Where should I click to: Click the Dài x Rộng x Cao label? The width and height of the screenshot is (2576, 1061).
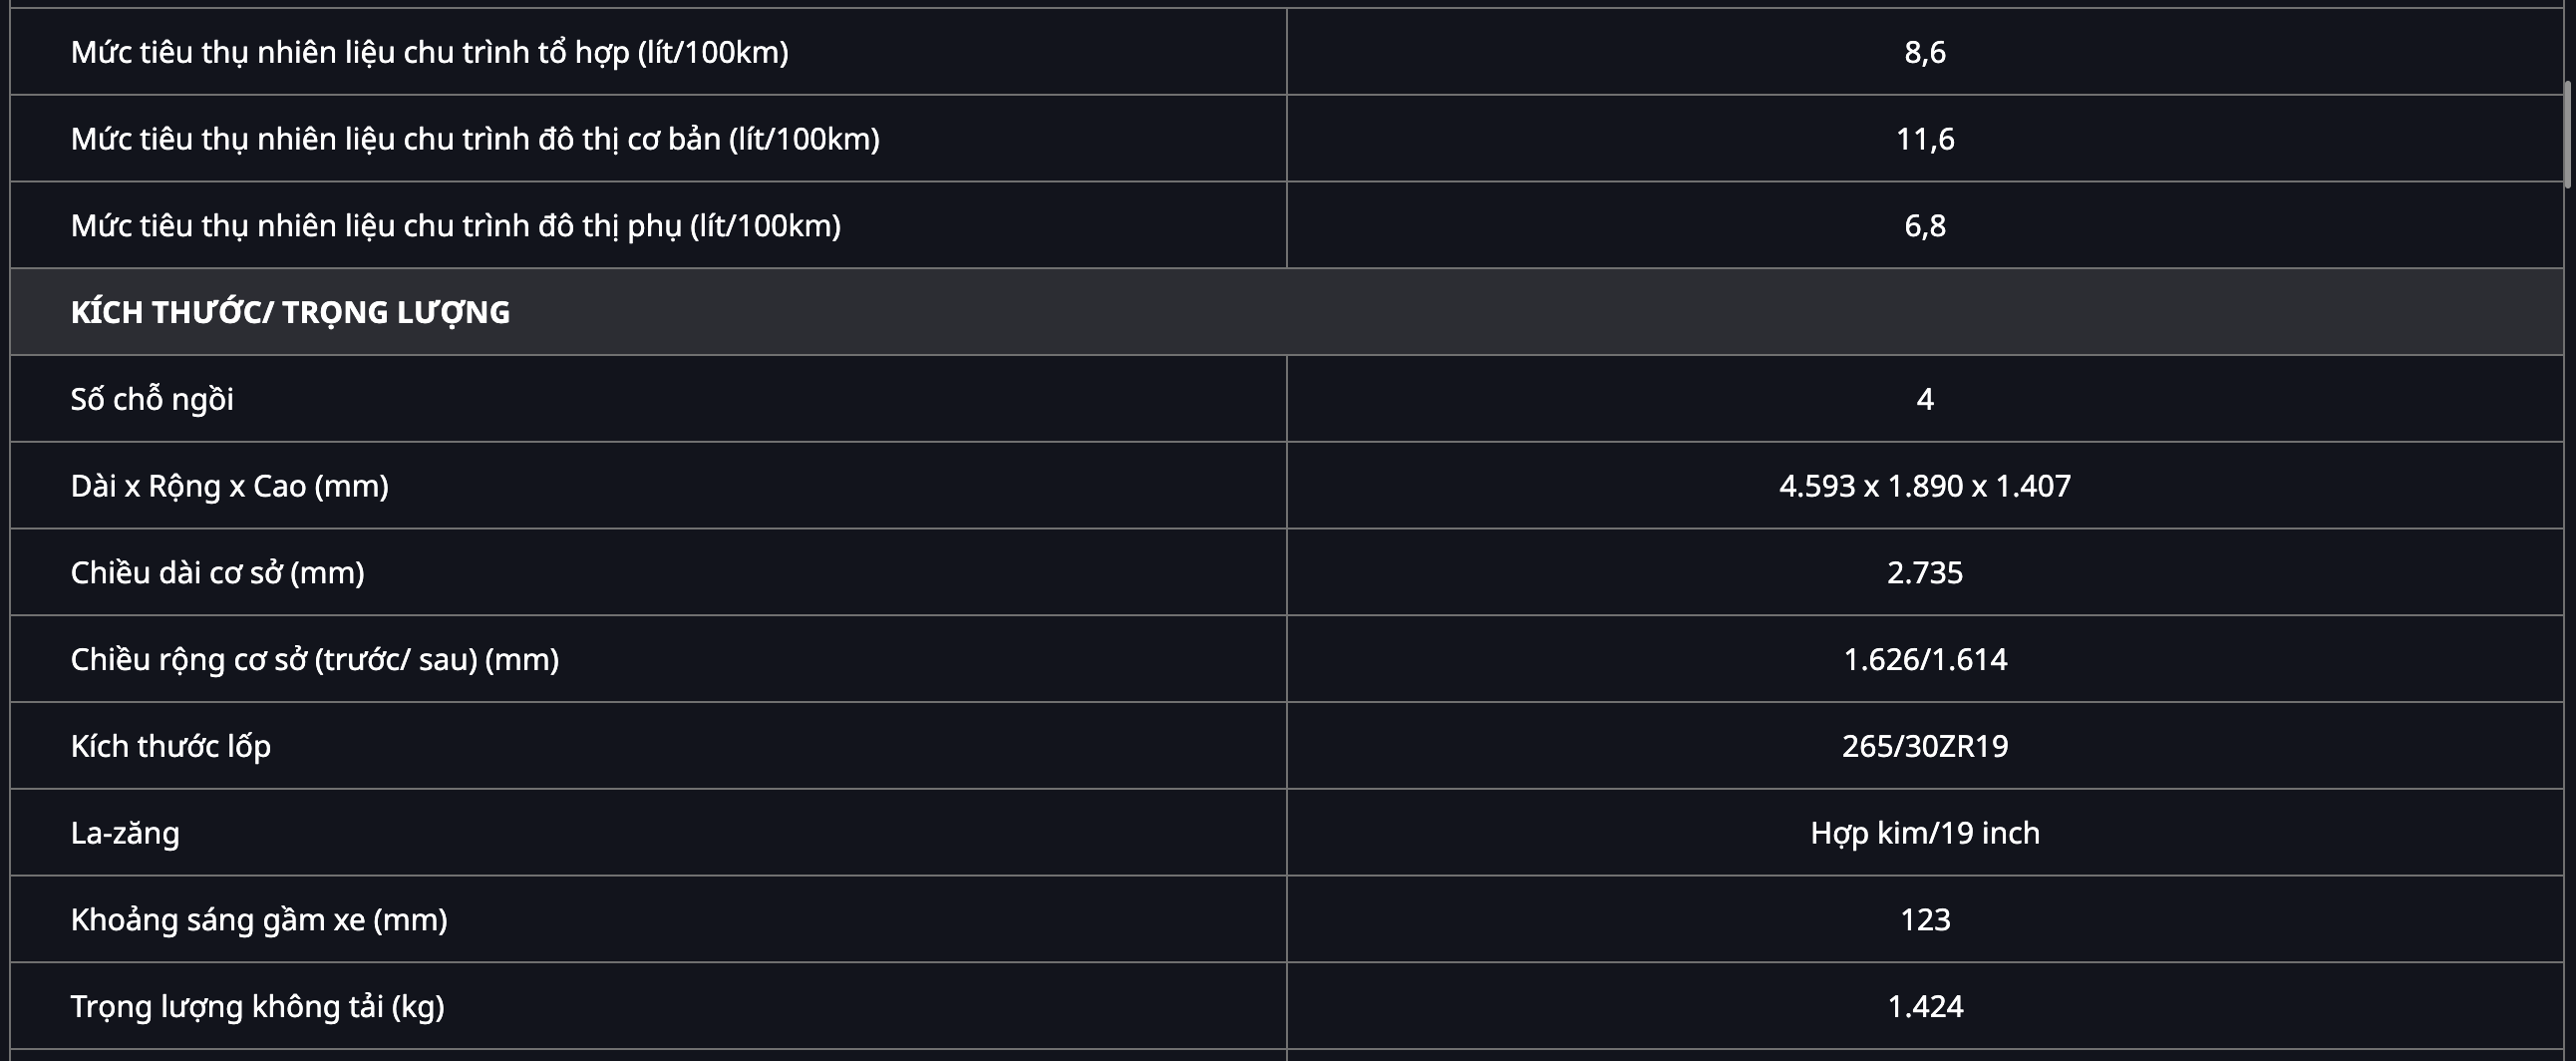click(229, 486)
